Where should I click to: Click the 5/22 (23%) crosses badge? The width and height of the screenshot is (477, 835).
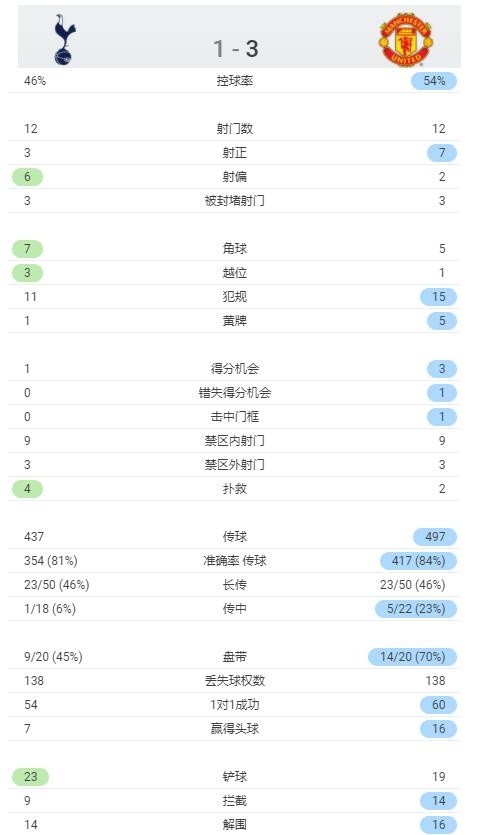[x=416, y=609]
